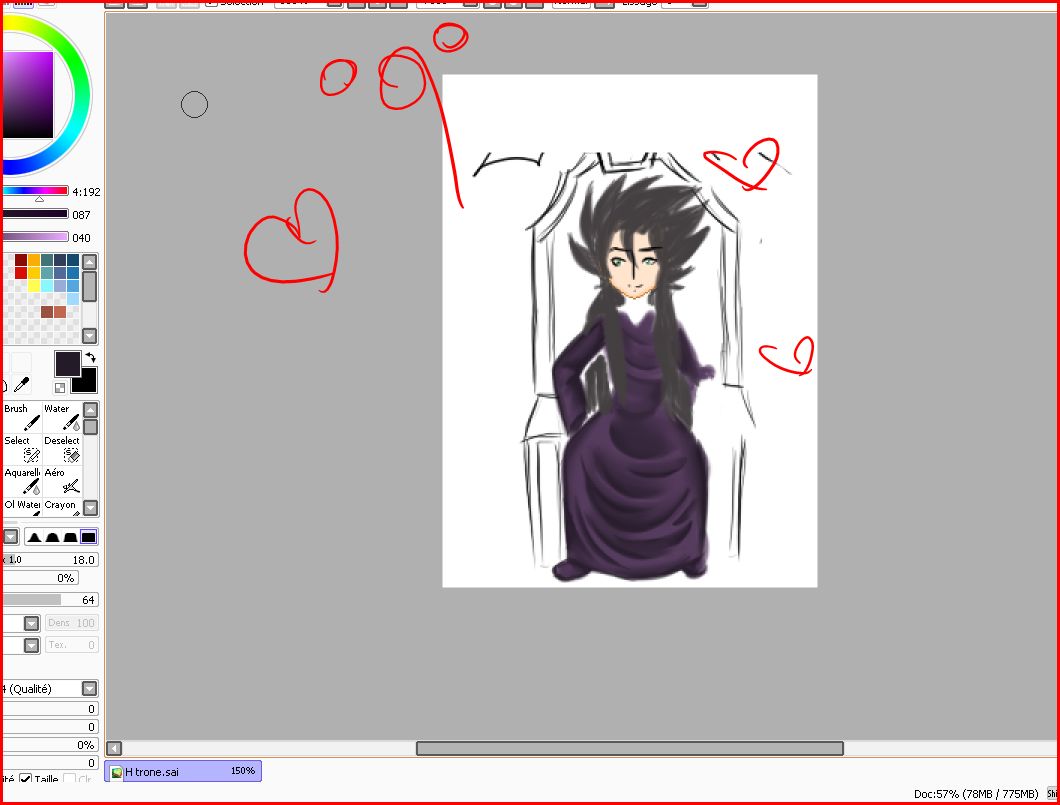1060x805 pixels.
Task: Toggle the transparent color button
Action: click(x=61, y=387)
